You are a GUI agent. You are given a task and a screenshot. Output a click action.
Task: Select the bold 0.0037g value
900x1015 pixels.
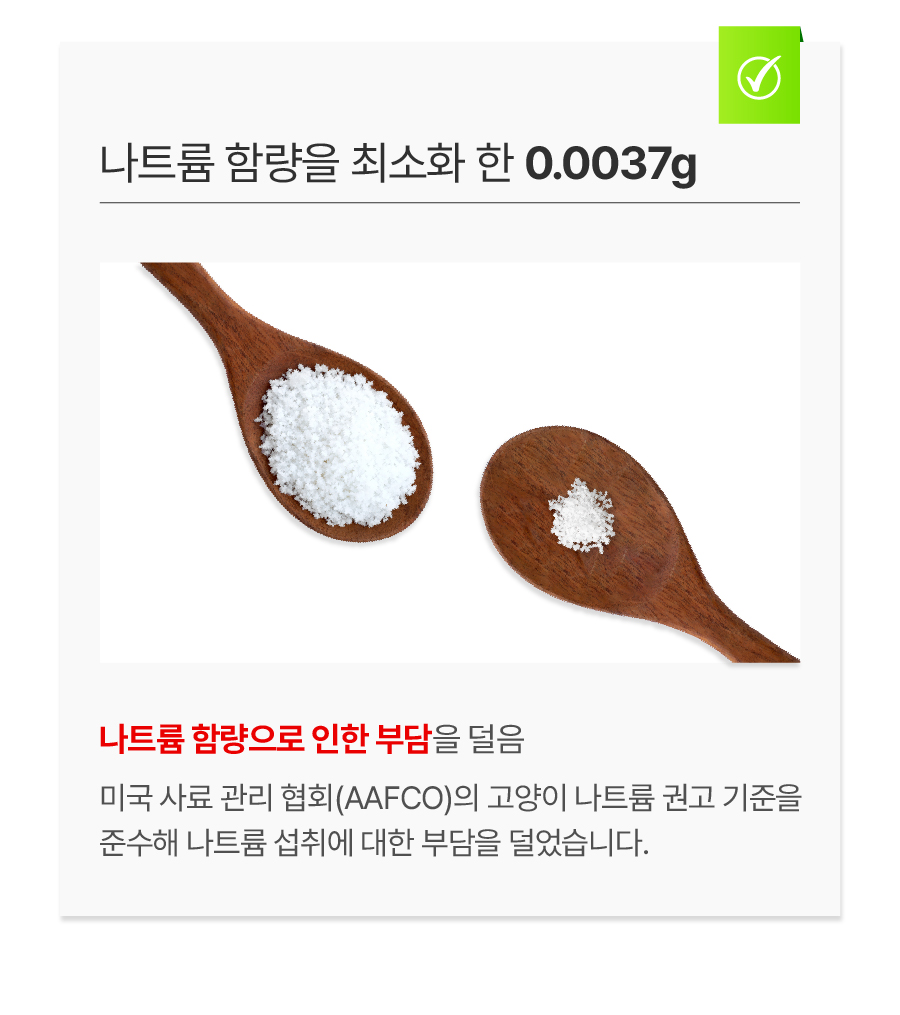(611, 164)
